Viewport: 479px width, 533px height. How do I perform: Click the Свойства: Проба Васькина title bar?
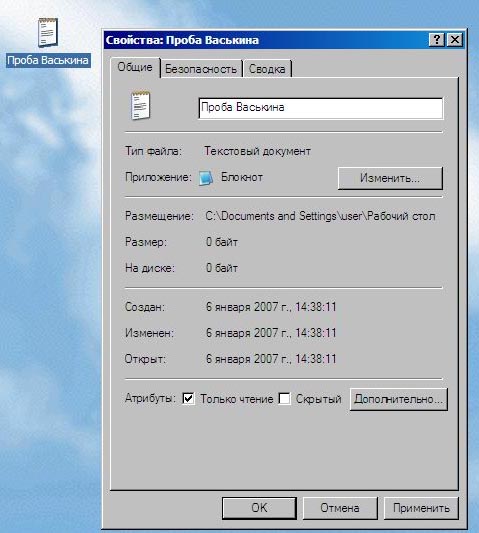(x=265, y=40)
